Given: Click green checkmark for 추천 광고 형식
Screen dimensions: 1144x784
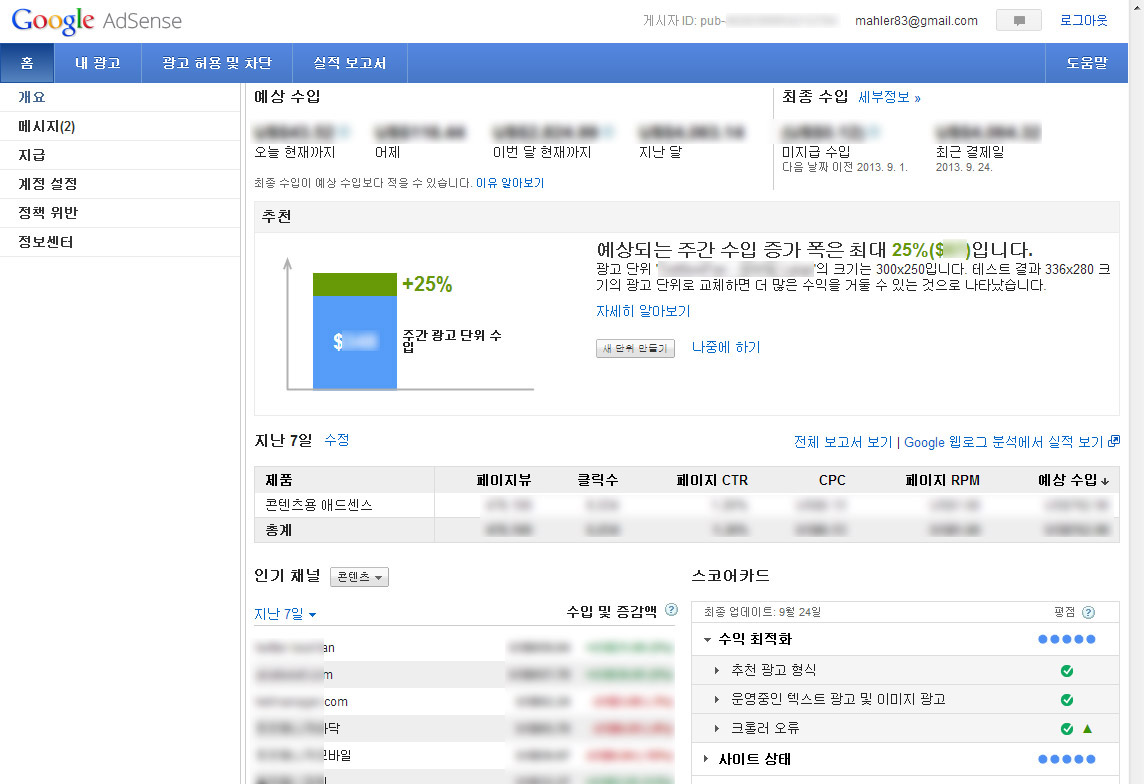Looking at the screenshot, I should point(1066,670).
